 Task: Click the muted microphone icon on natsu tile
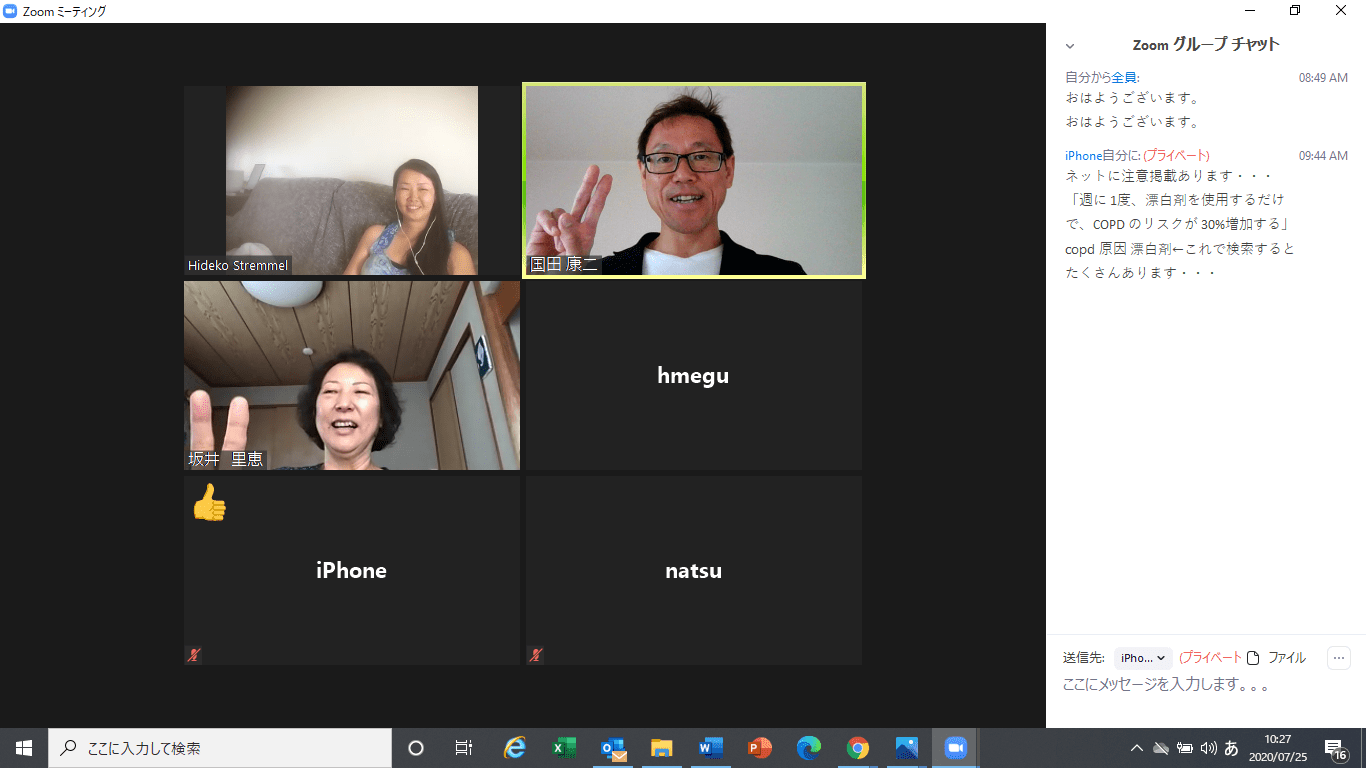(x=537, y=655)
